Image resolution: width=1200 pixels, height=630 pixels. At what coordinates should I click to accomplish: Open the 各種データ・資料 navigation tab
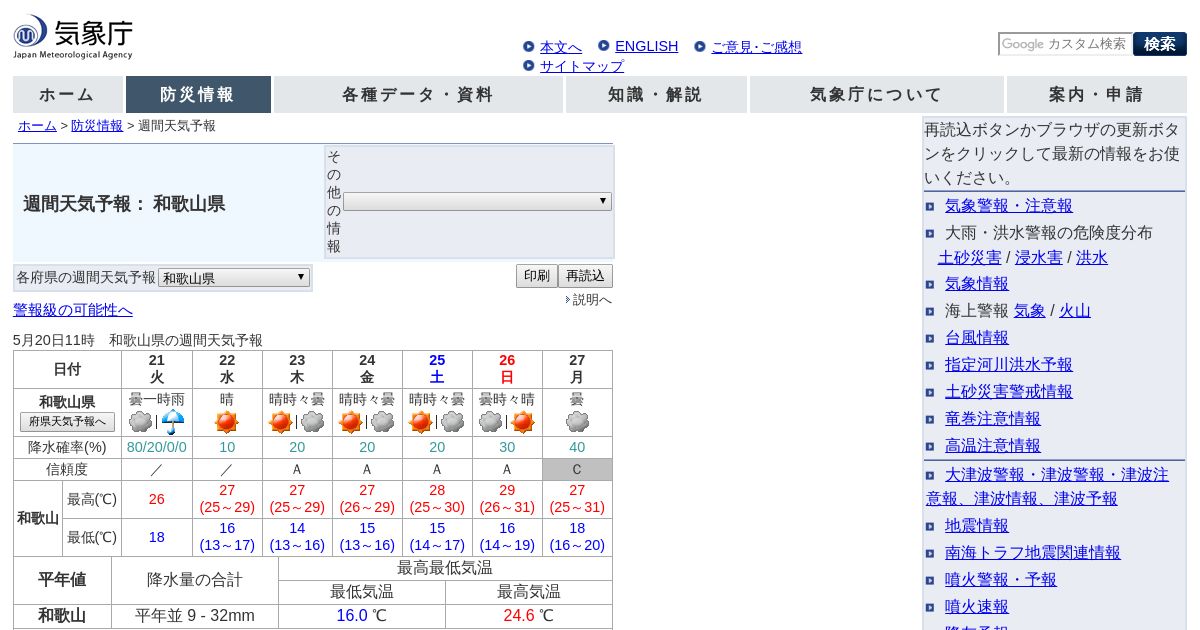pyautogui.click(x=418, y=95)
